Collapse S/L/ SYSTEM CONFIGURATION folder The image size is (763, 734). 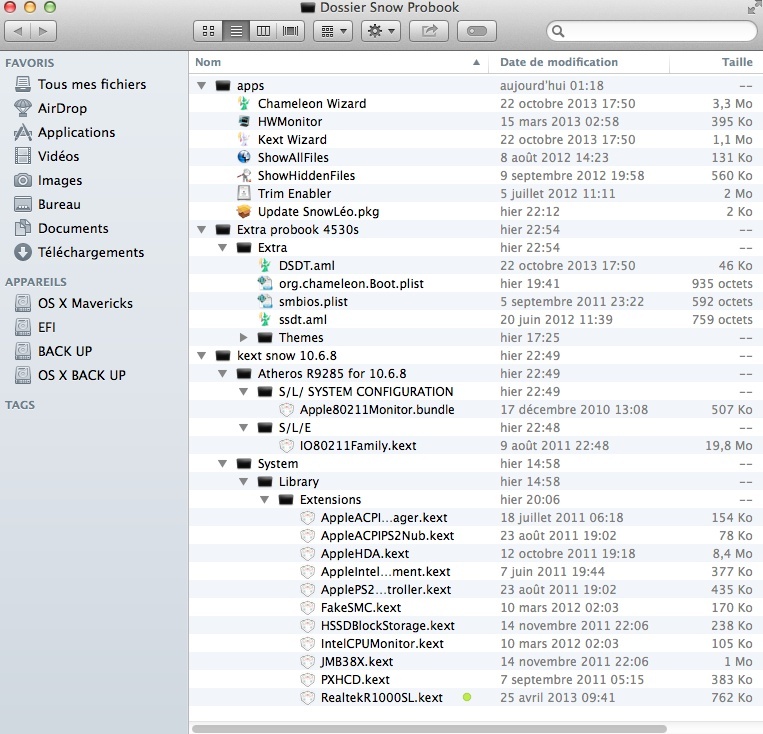click(x=244, y=392)
